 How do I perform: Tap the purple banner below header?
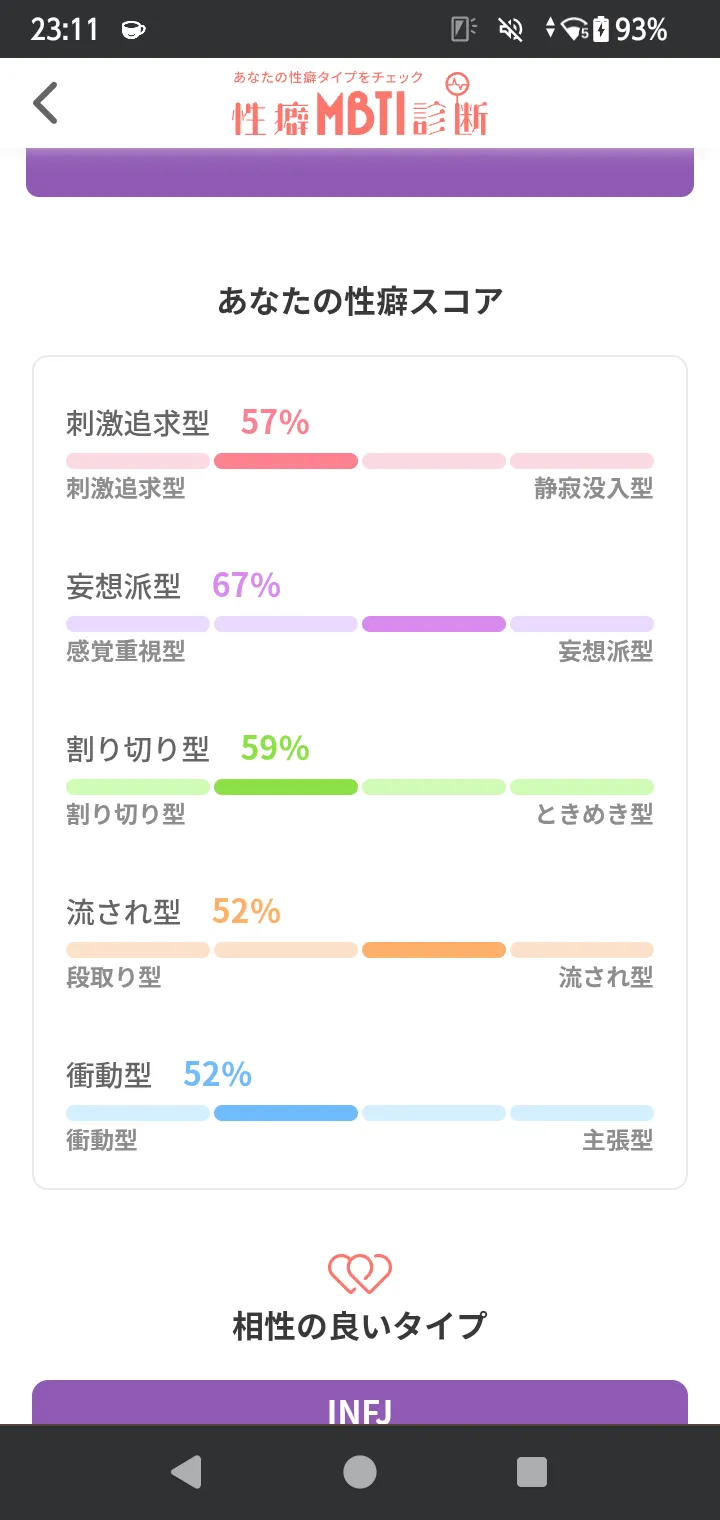point(360,173)
